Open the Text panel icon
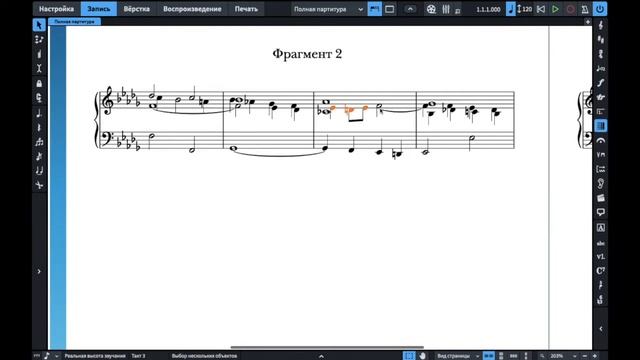 click(x=600, y=228)
